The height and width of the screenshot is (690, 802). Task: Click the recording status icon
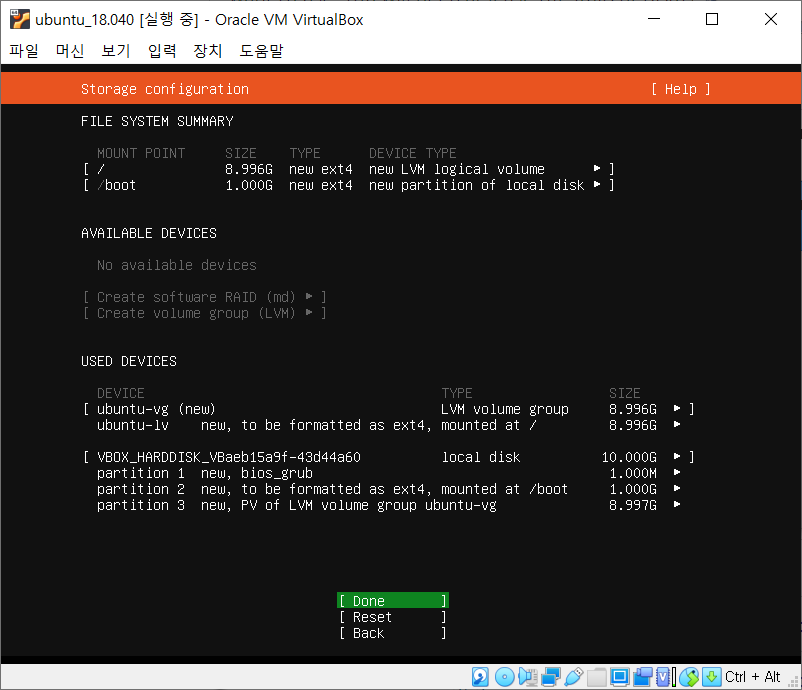(x=642, y=677)
